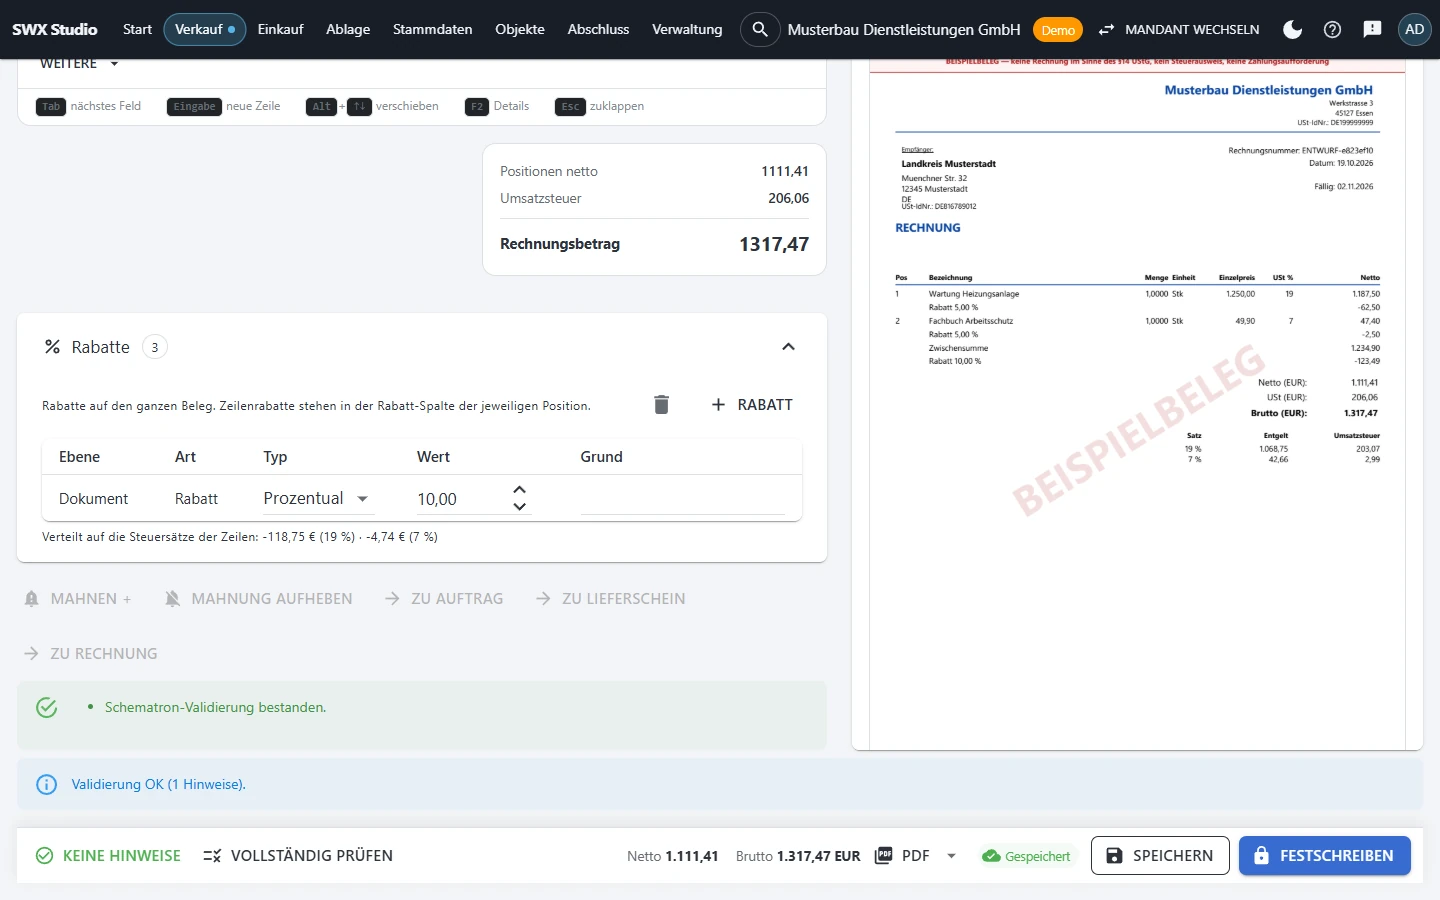Screen dimensions: 1440x900
Task: Click the PDF document icon
Action: (x=883, y=856)
